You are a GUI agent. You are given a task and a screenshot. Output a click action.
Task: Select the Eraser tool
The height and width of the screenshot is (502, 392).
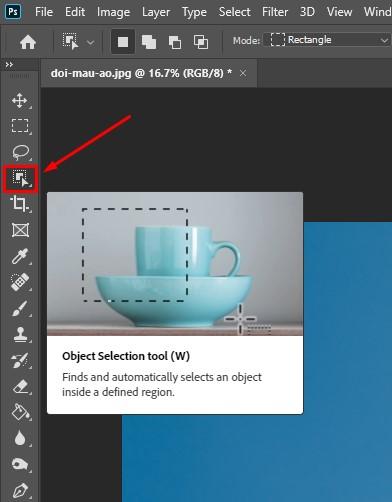(x=20, y=387)
